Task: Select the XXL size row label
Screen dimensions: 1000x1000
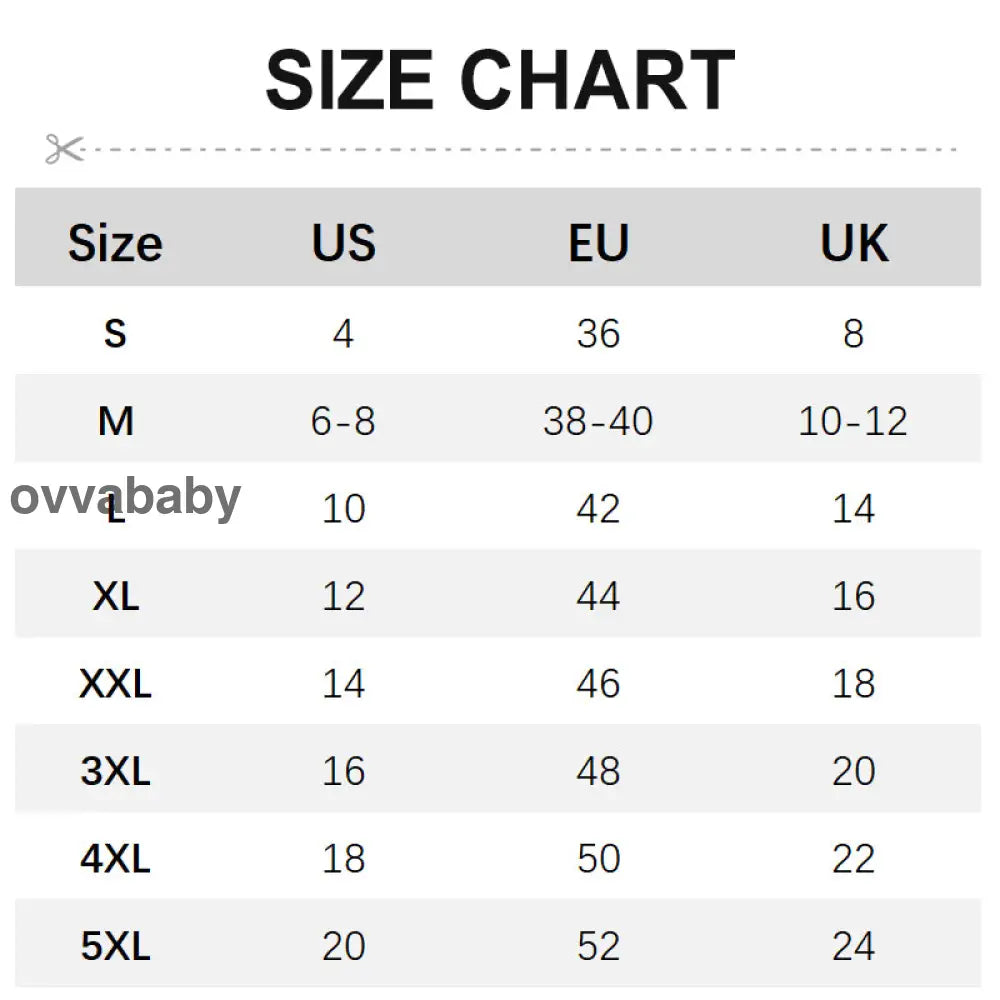Action: (115, 684)
